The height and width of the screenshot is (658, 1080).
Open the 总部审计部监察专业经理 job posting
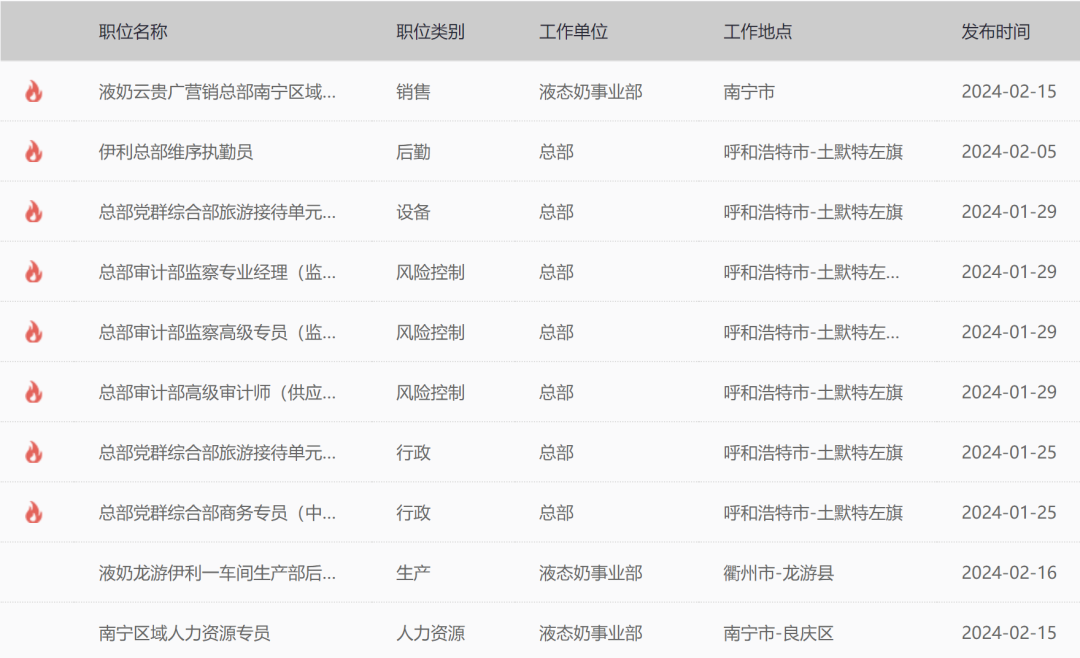(x=217, y=272)
